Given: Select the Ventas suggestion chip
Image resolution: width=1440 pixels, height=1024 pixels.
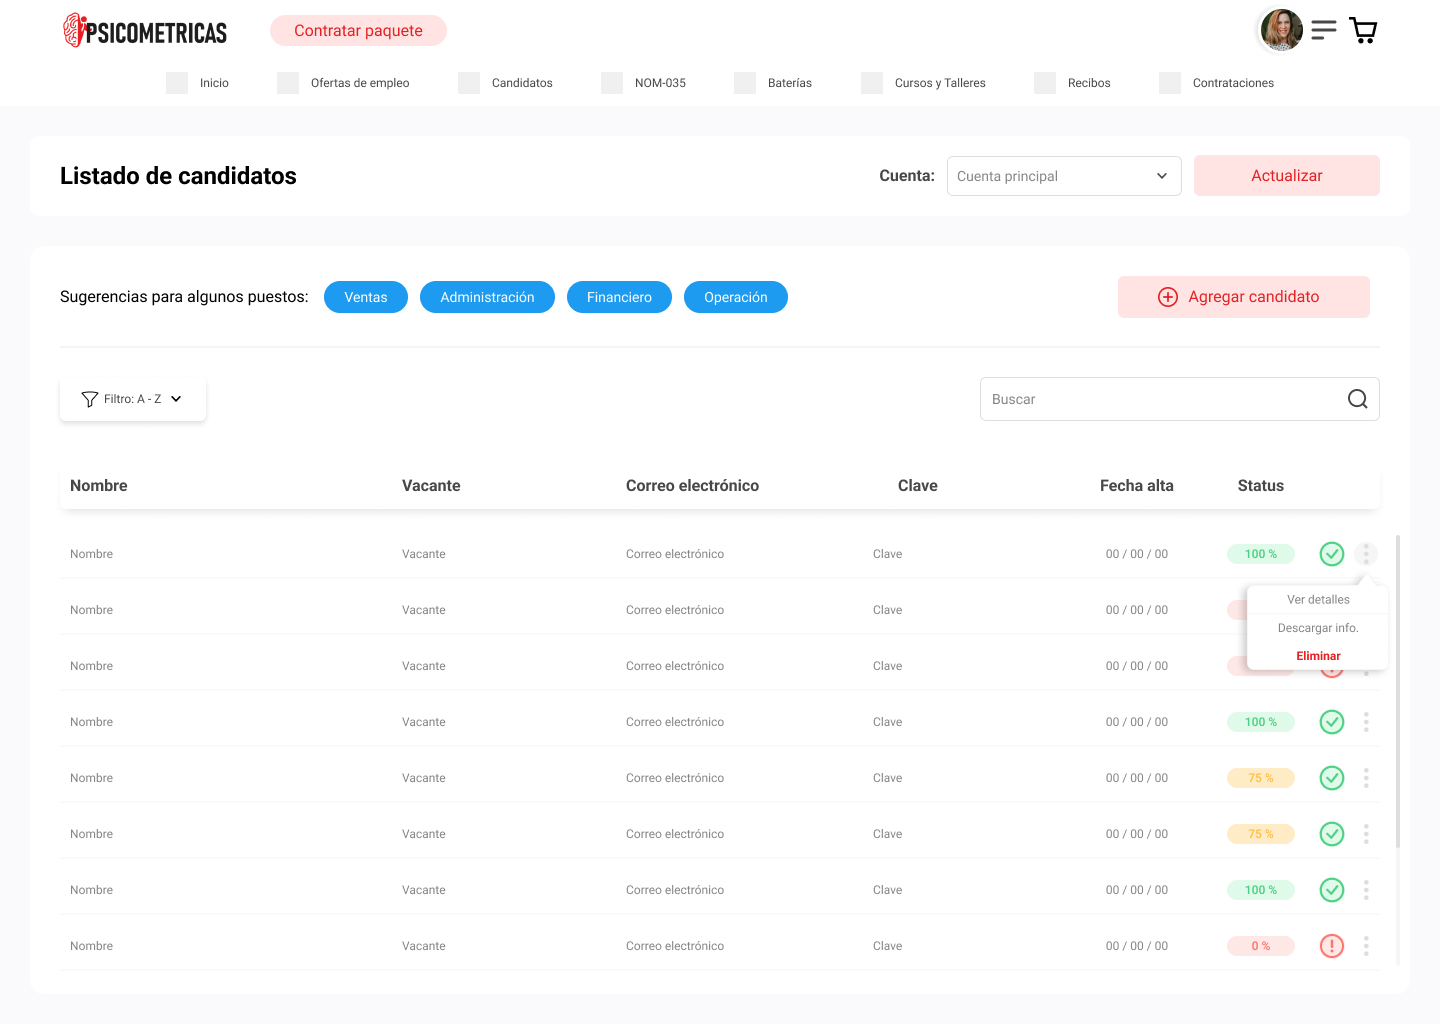Looking at the screenshot, I should pos(366,297).
